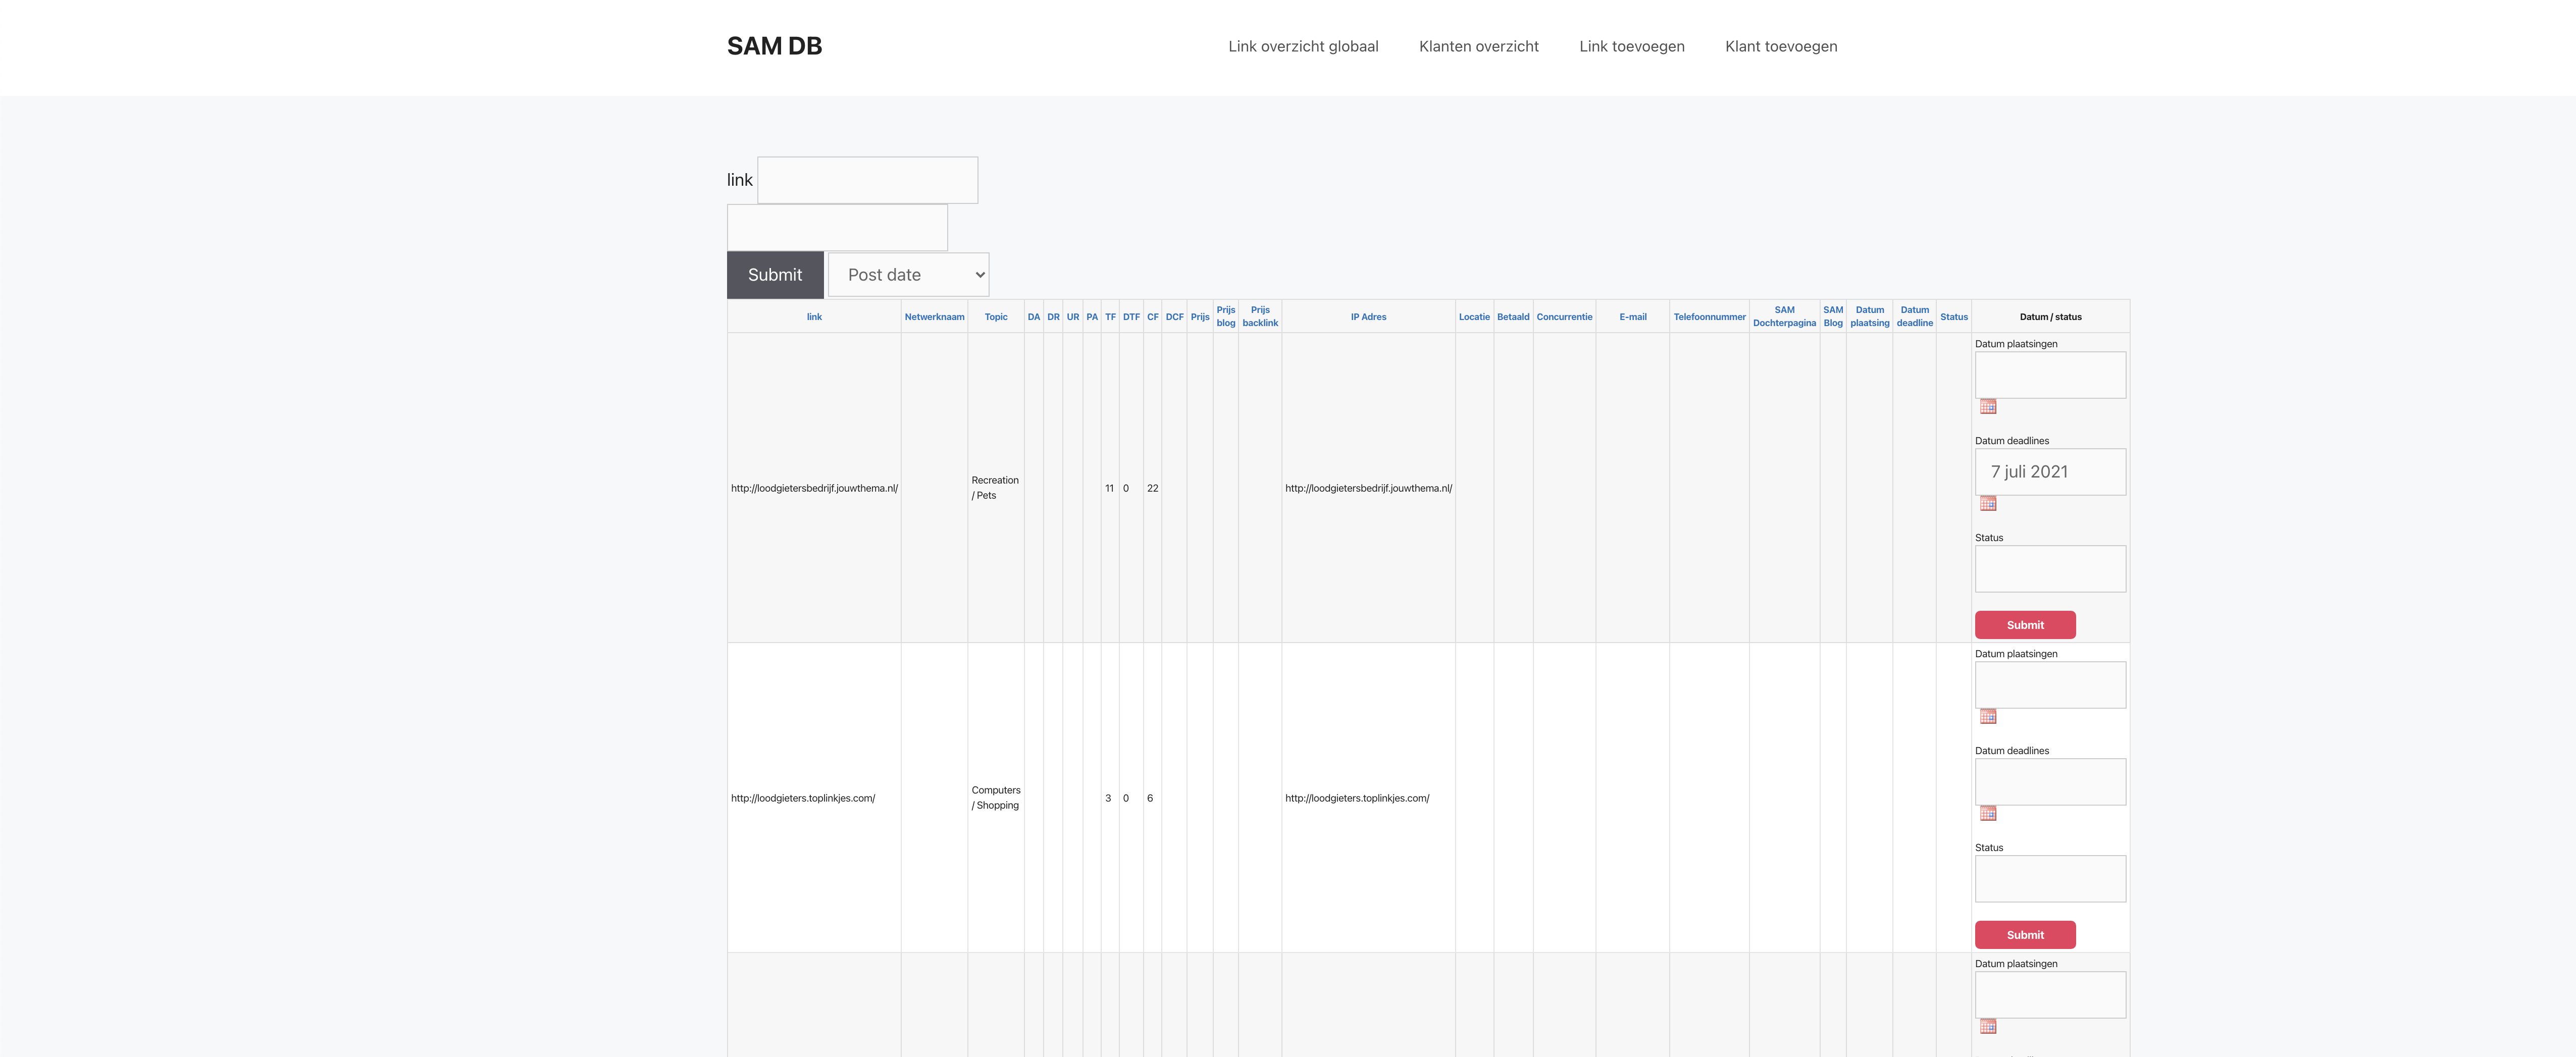Sort by SAM Dochterpagina column header
Image resolution: width=2576 pixels, height=1057 pixels.
[1784, 316]
